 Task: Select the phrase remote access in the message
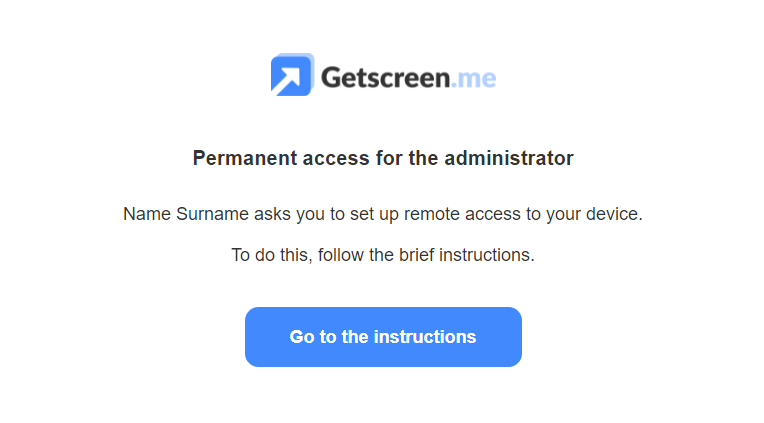click(462, 214)
